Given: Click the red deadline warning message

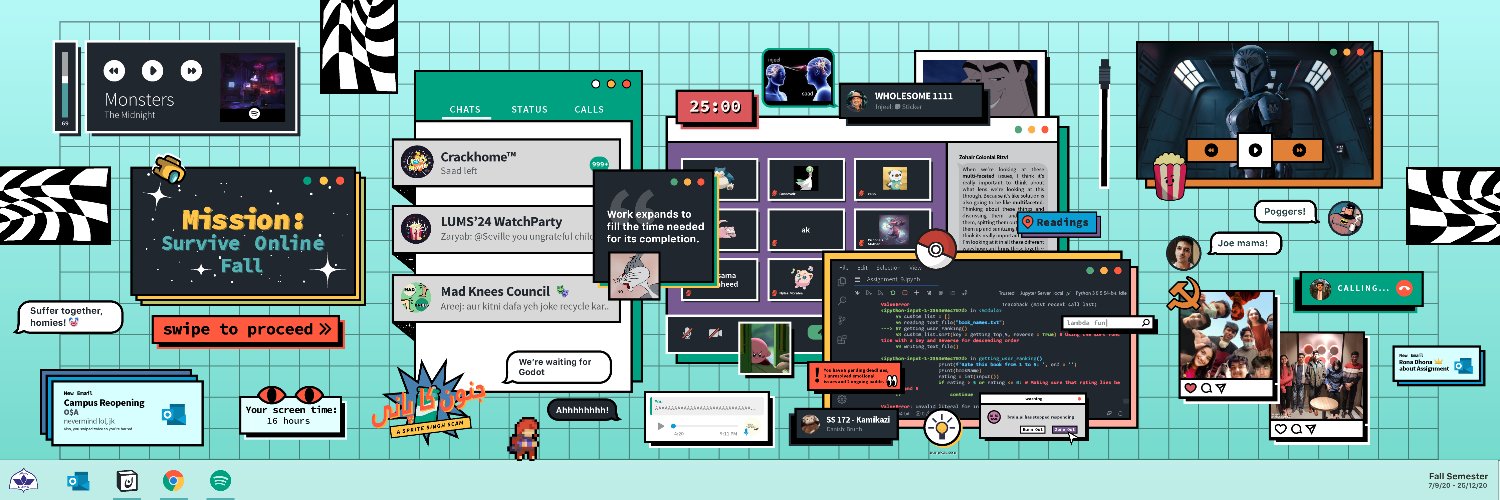Looking at the screenshot, I should (x=854, y=376).
